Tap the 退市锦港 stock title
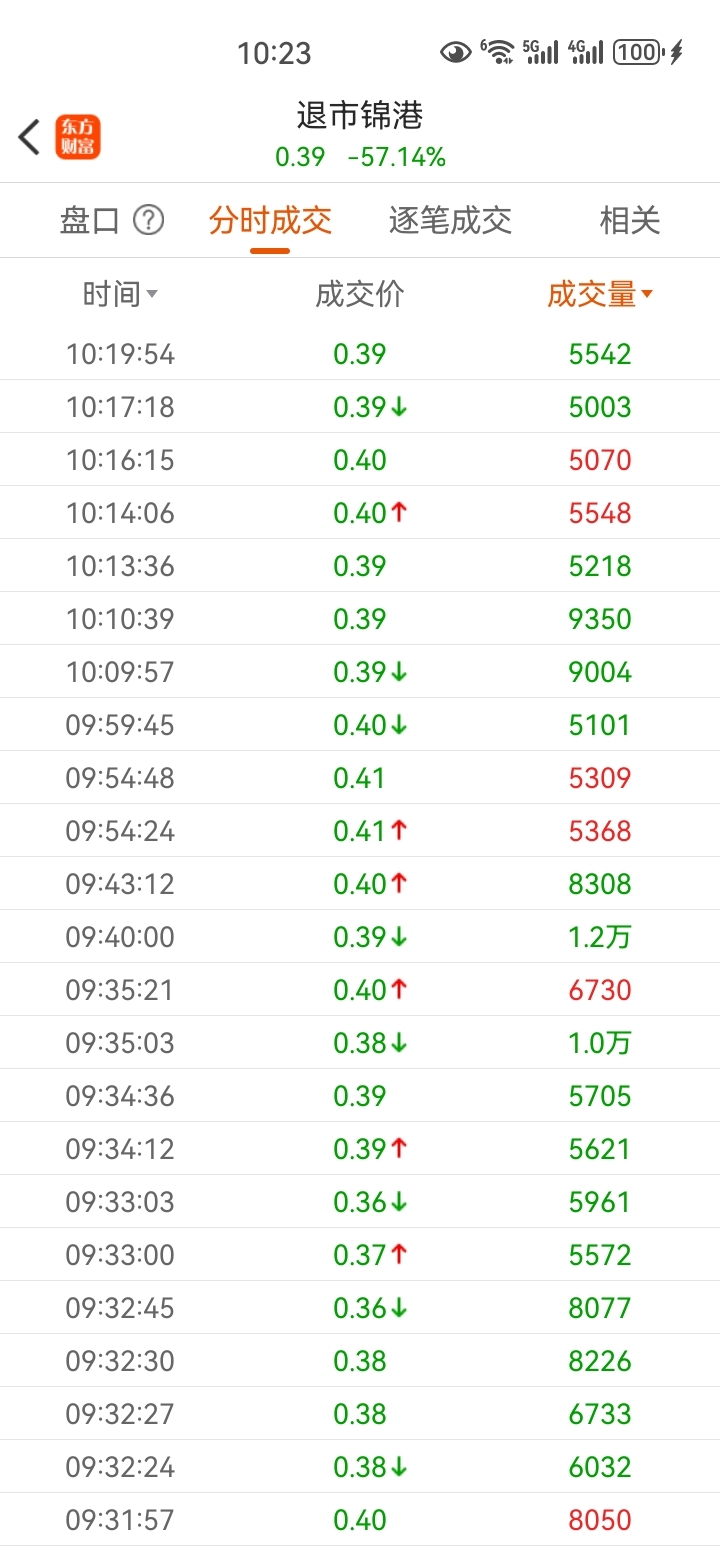Screen dimensions: 720x1560 click(x=360, y=116)
